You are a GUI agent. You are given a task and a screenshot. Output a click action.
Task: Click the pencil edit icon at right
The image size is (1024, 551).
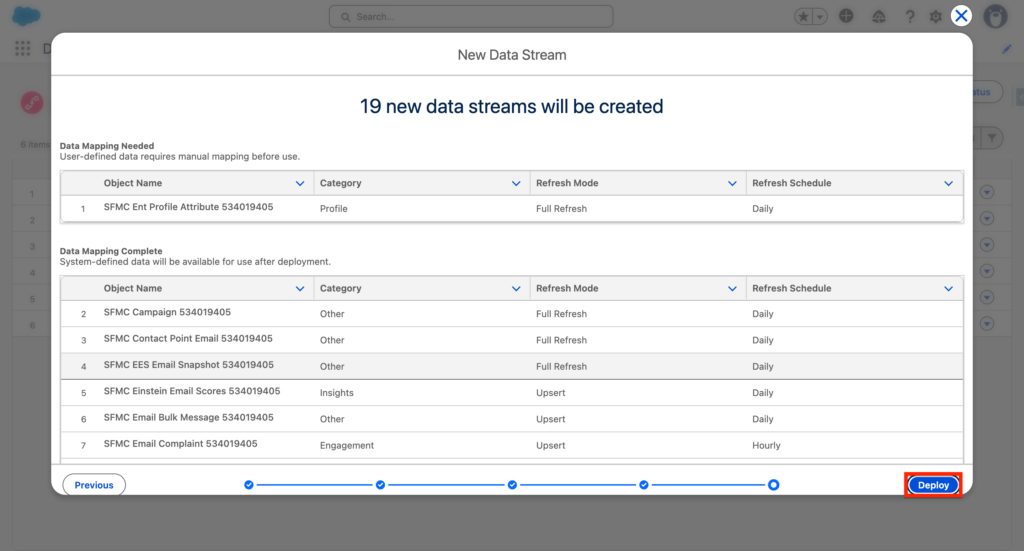[1007, 48]
